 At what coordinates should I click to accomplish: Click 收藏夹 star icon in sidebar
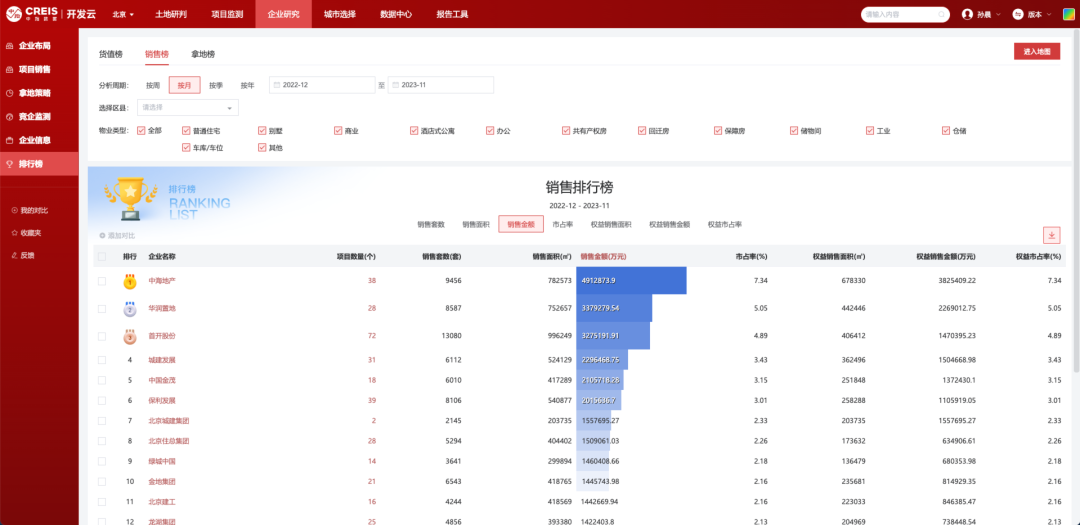pyautogui.click(x=14, y=233)
